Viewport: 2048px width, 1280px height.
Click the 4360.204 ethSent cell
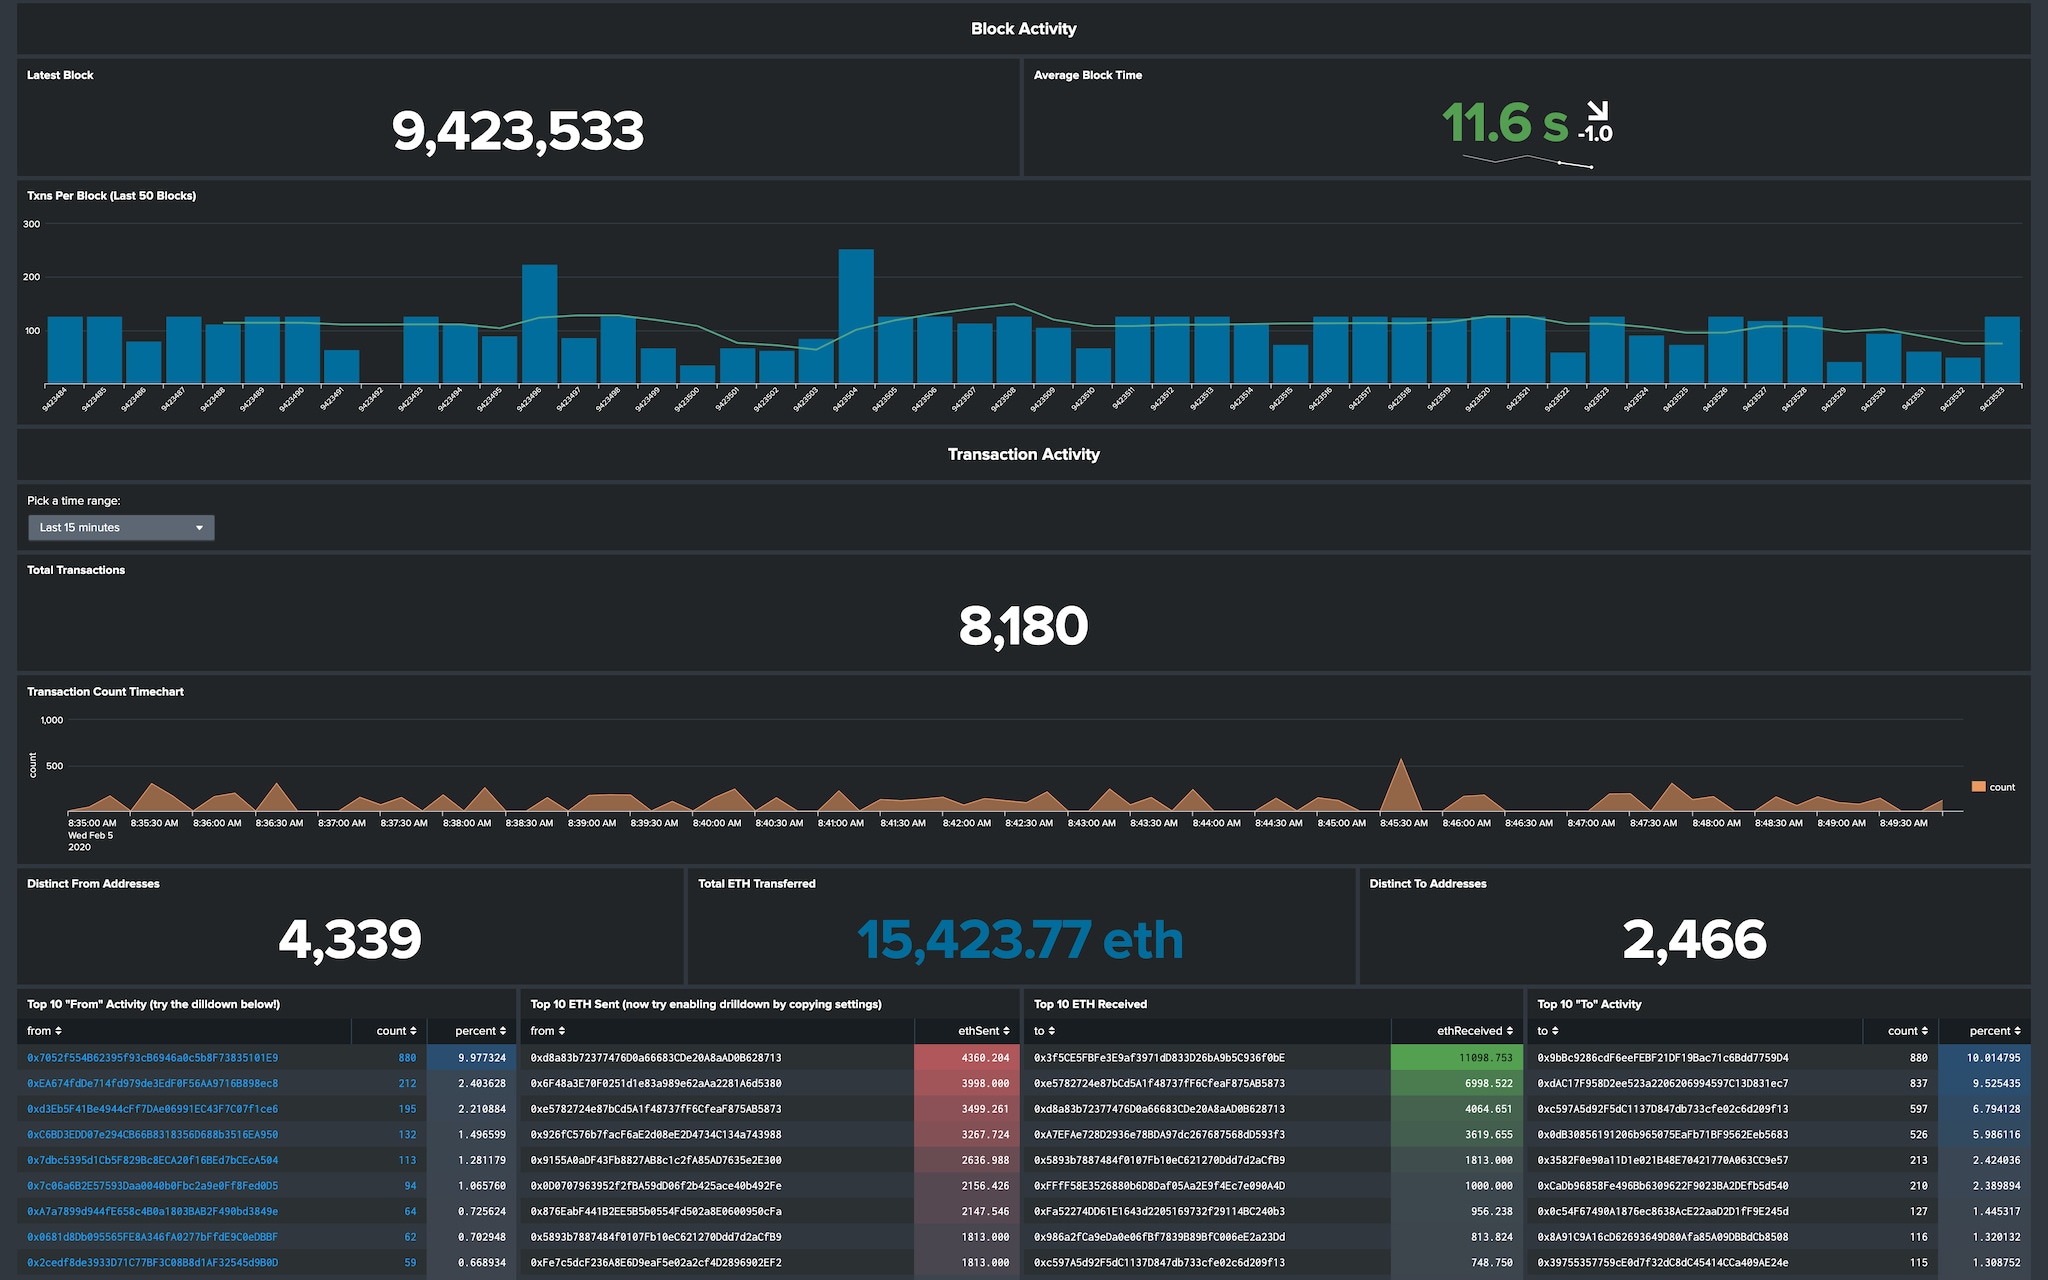click(967, 1058)
